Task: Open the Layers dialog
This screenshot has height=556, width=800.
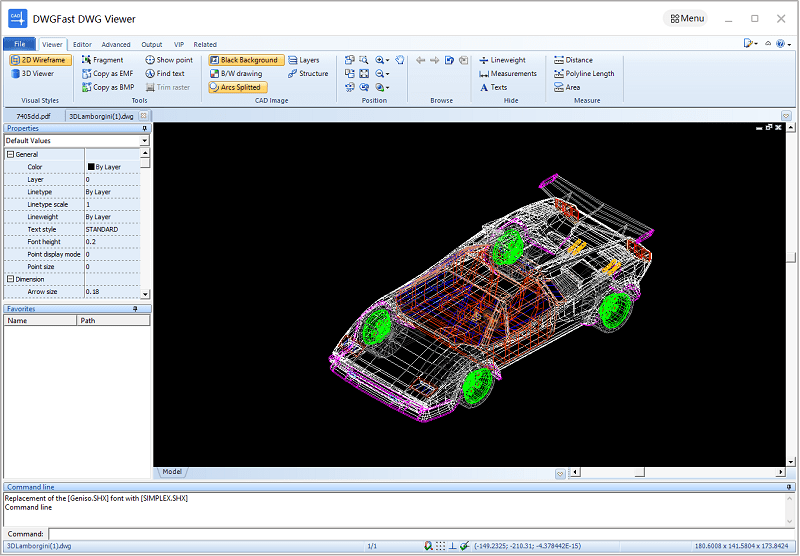Action: click(x=304, y=60)
